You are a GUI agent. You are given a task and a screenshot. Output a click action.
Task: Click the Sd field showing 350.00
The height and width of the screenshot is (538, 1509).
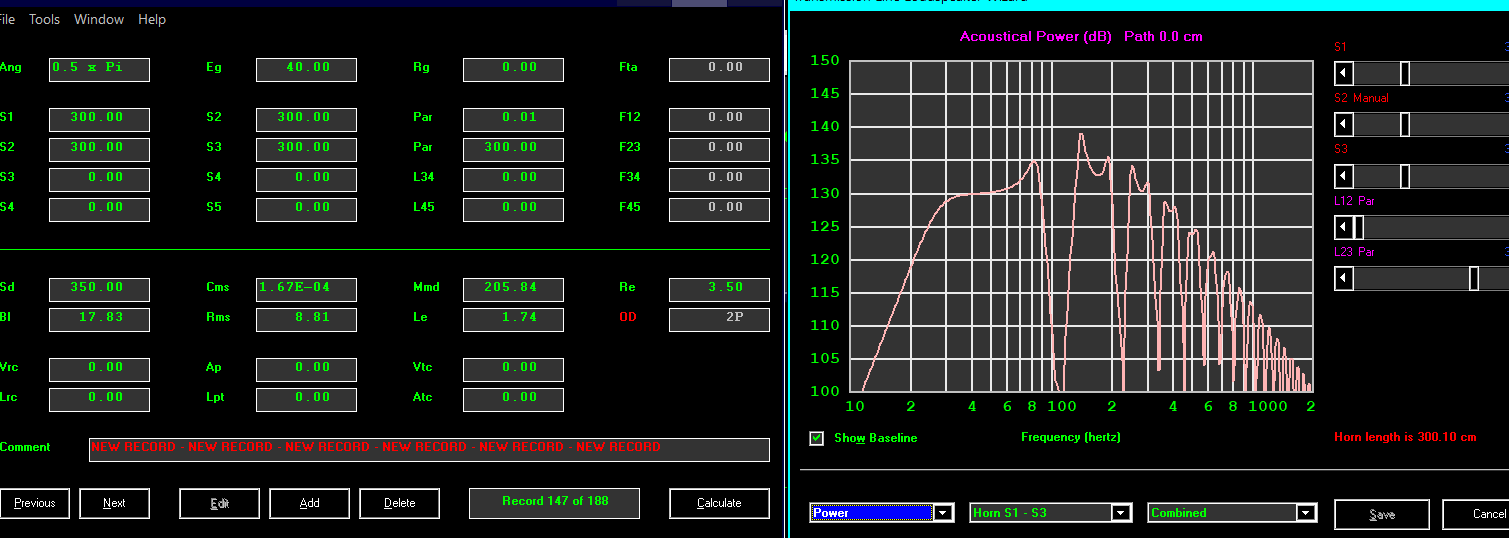[100, 289]
